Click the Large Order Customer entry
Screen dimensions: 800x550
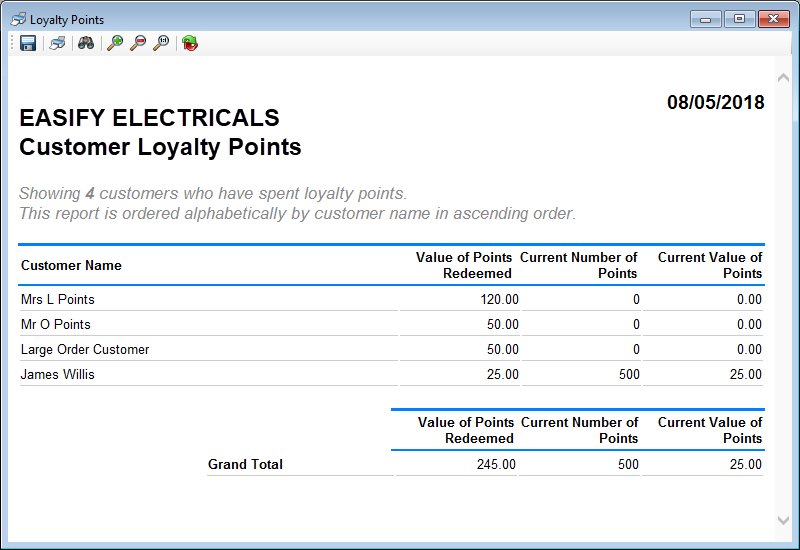click(85, 349)
